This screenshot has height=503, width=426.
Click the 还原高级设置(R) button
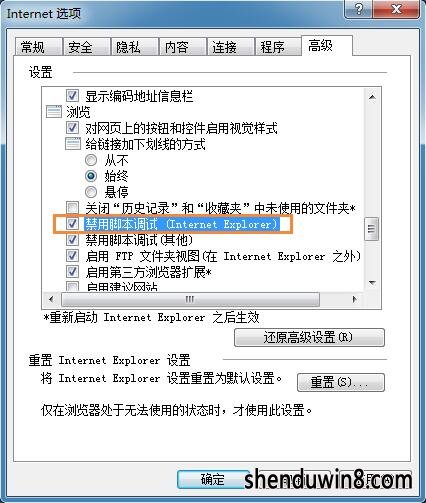[x=309, y=337]
